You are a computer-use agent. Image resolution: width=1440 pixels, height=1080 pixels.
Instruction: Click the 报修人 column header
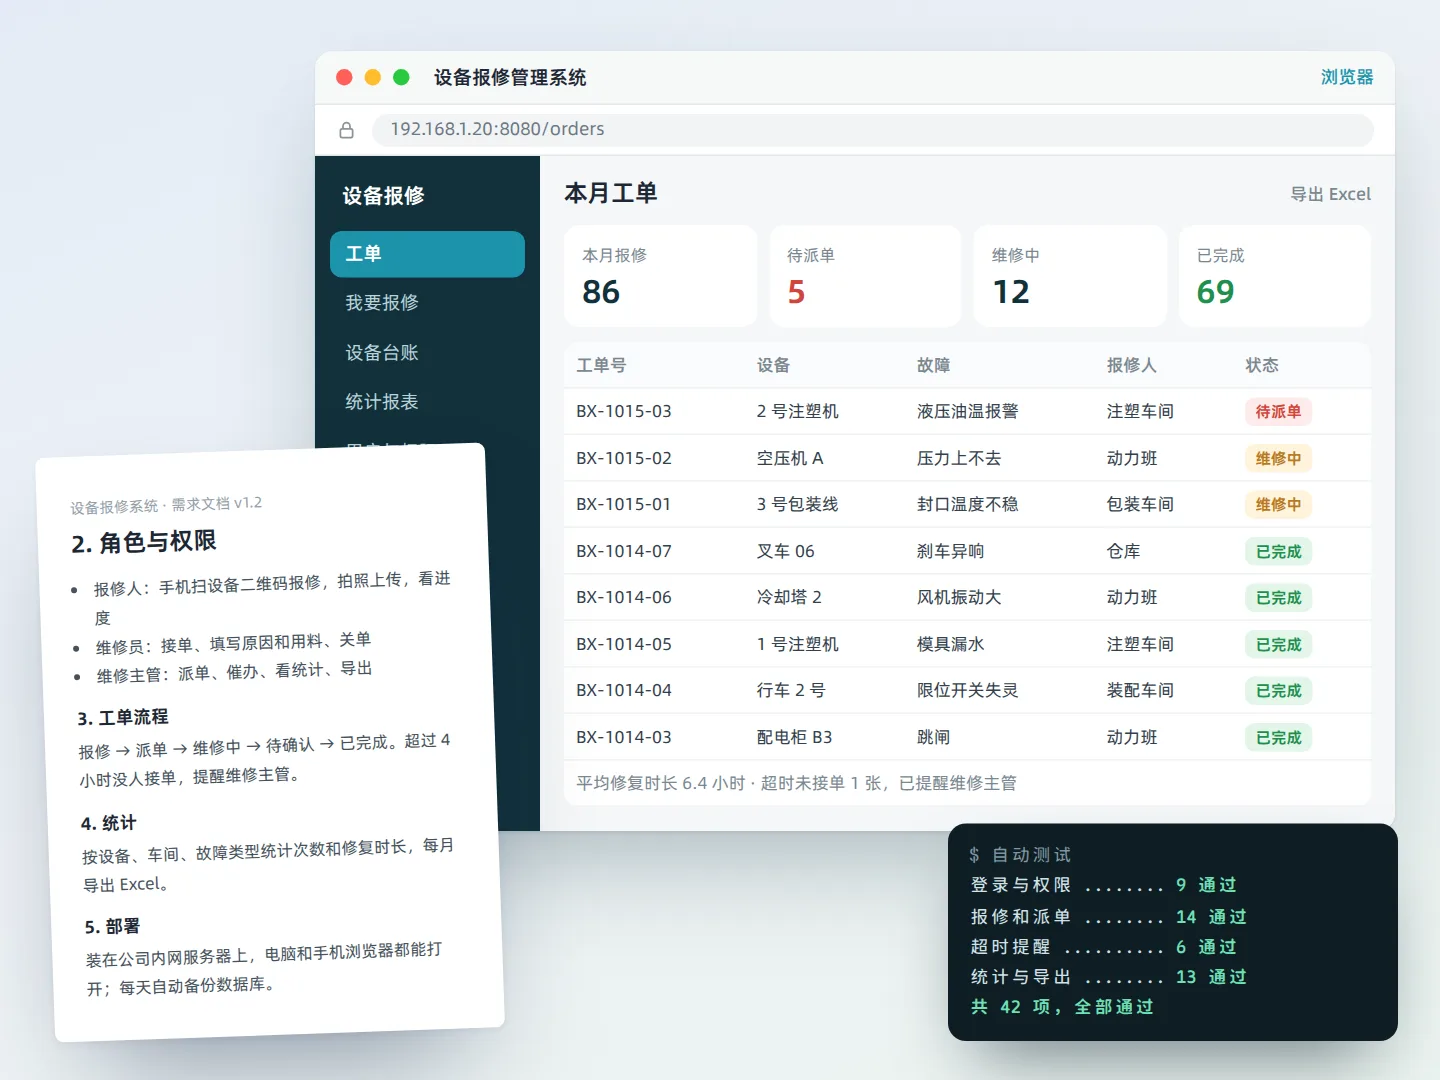(1131, 366)
